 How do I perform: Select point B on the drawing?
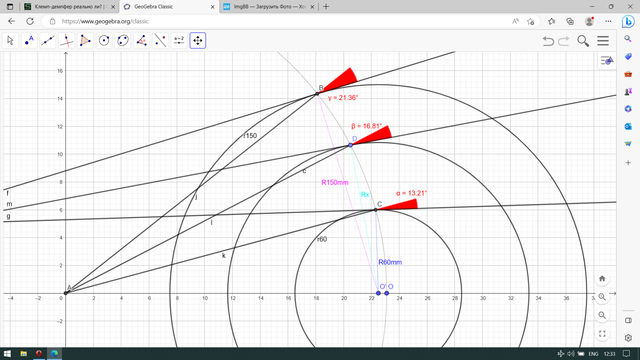[x=317, y=94]
